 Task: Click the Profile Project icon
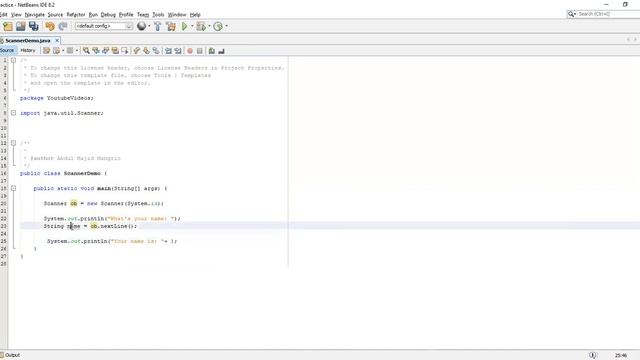218,27
